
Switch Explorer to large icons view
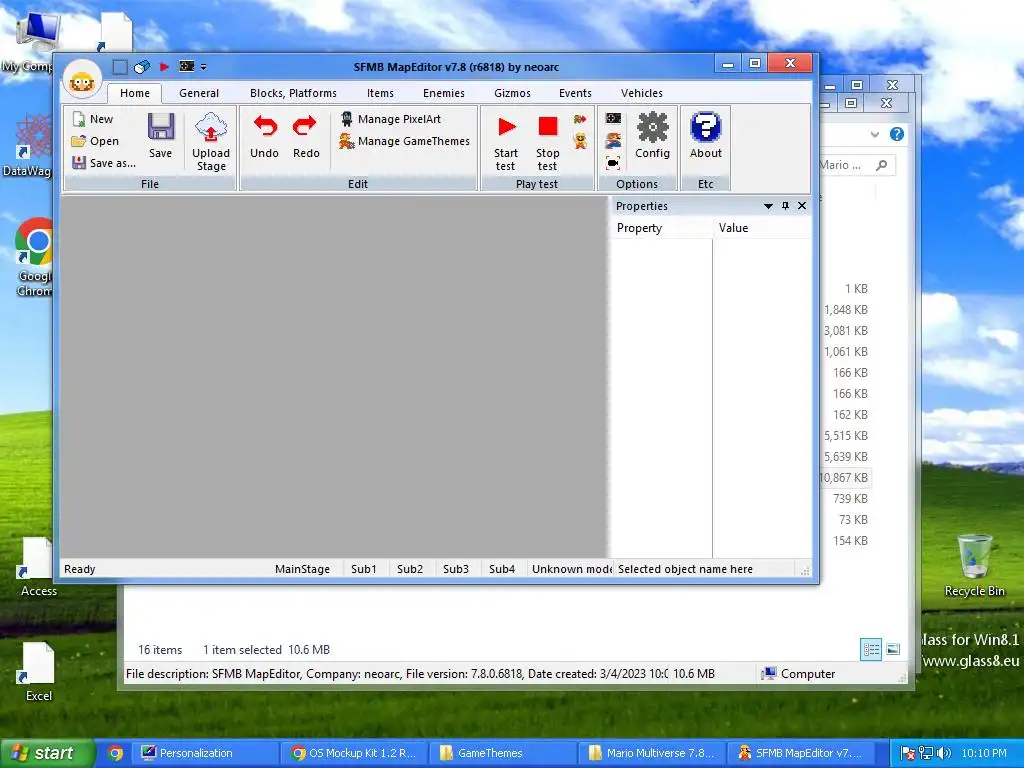(893, 649)
